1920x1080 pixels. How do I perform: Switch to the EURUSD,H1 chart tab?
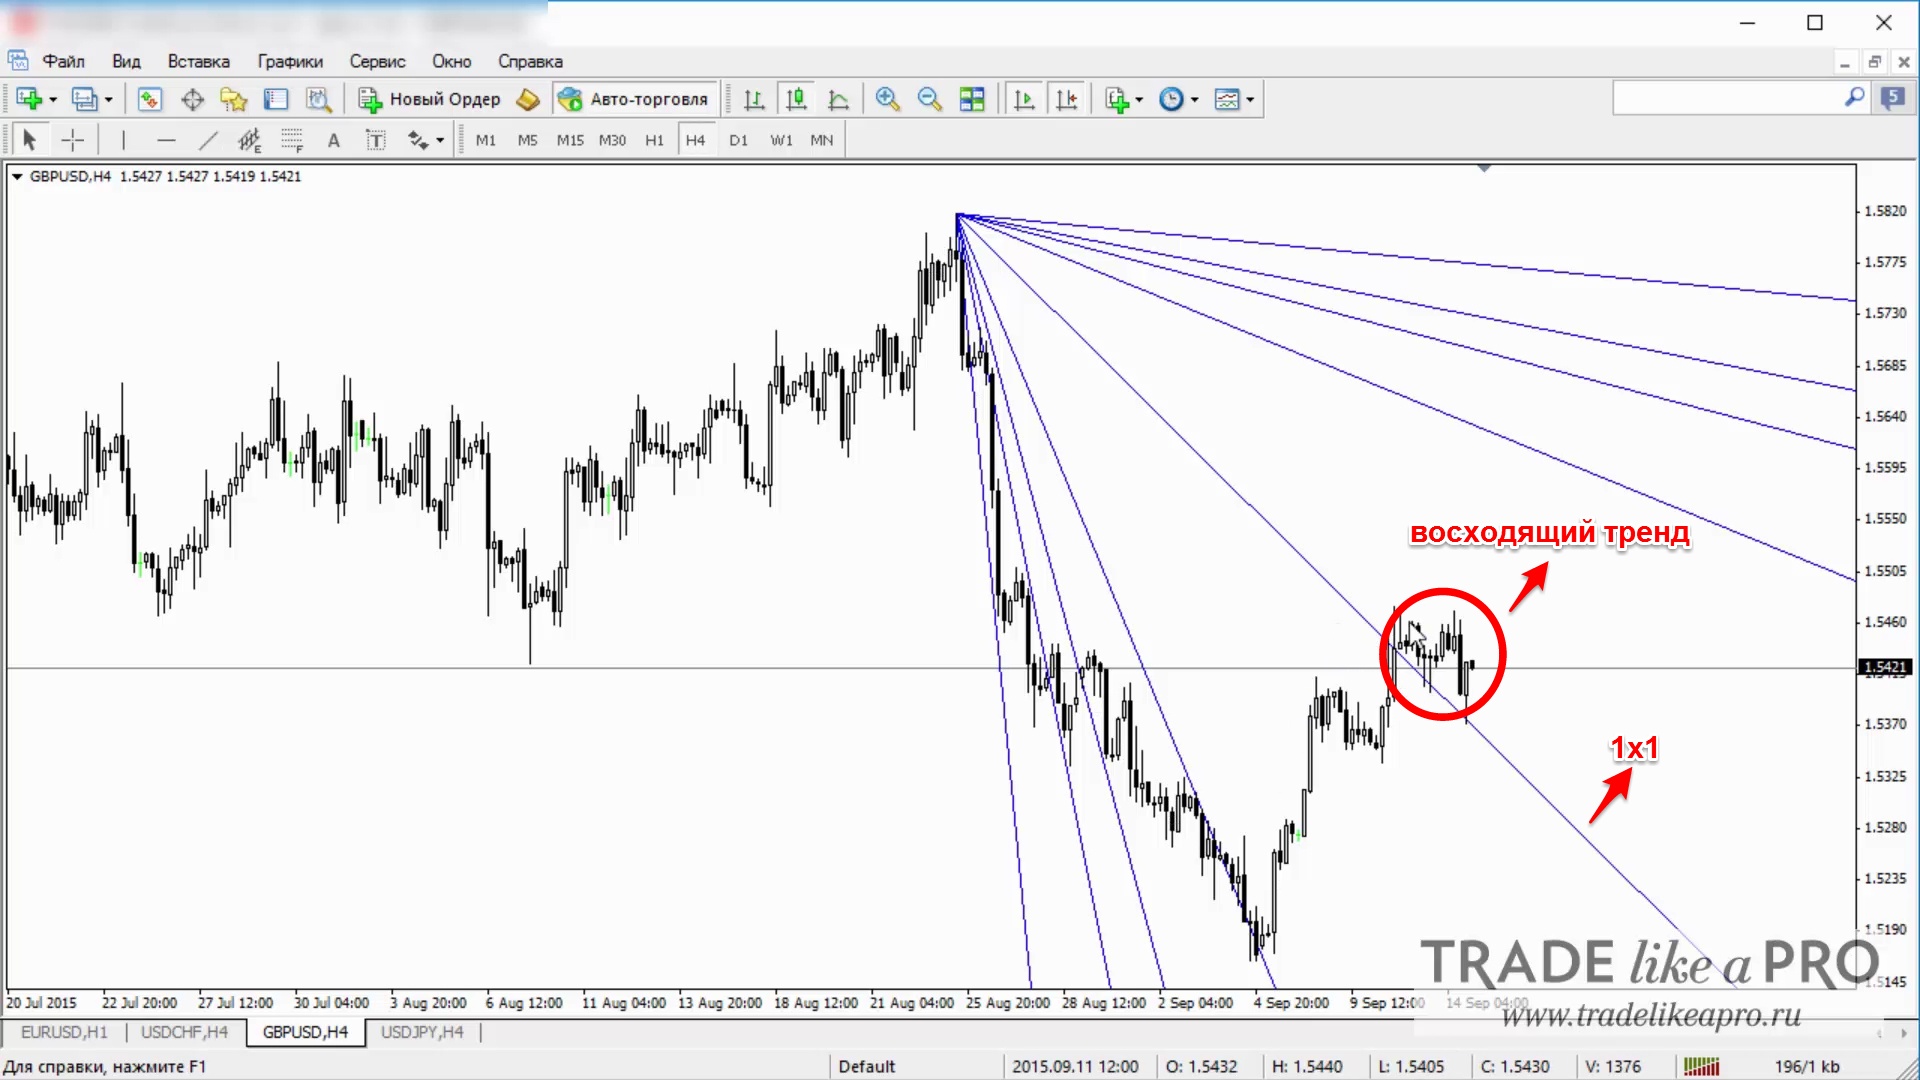64,1032
